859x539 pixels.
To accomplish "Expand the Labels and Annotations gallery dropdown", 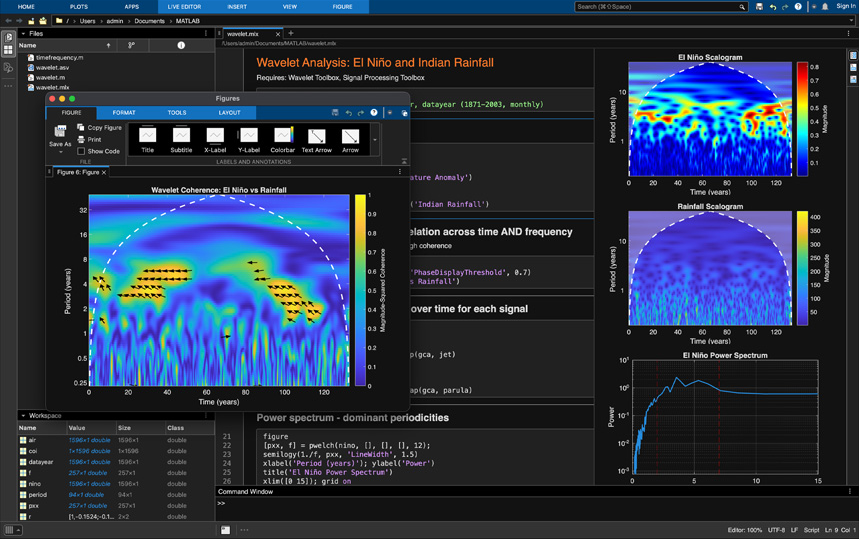I will click(x=375, y=140).
